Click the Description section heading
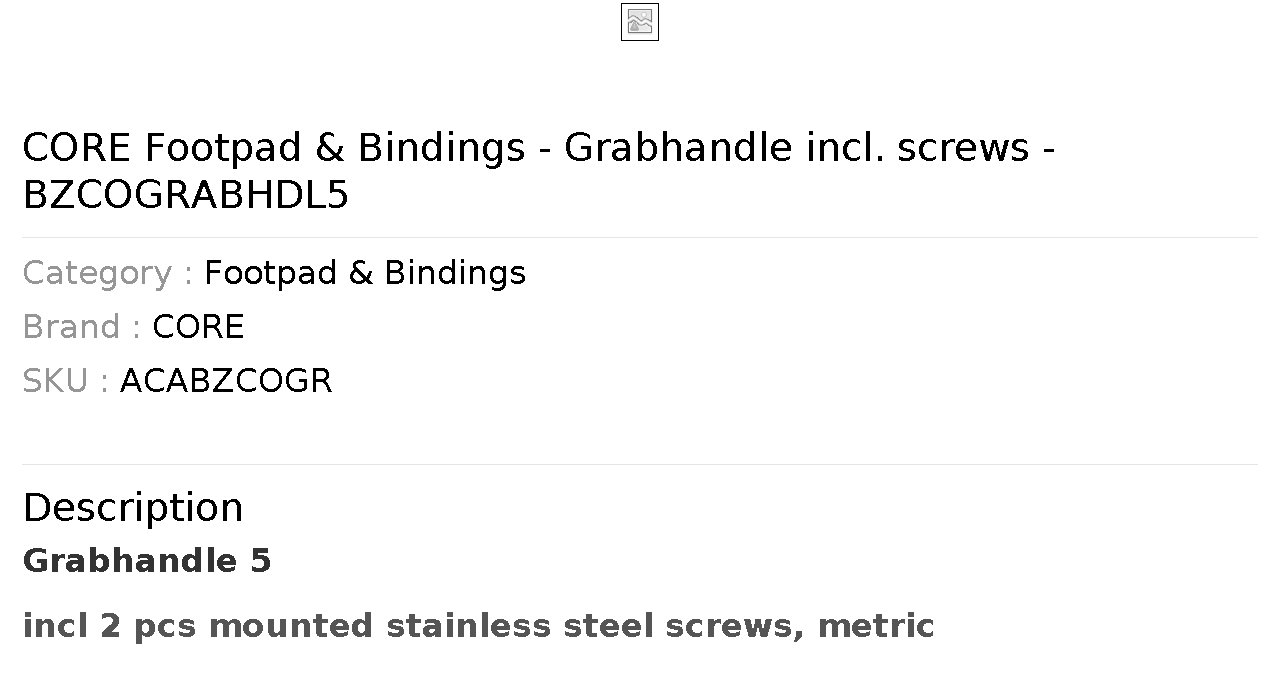This screenshot has height=683, width=1280. [133, 508]
